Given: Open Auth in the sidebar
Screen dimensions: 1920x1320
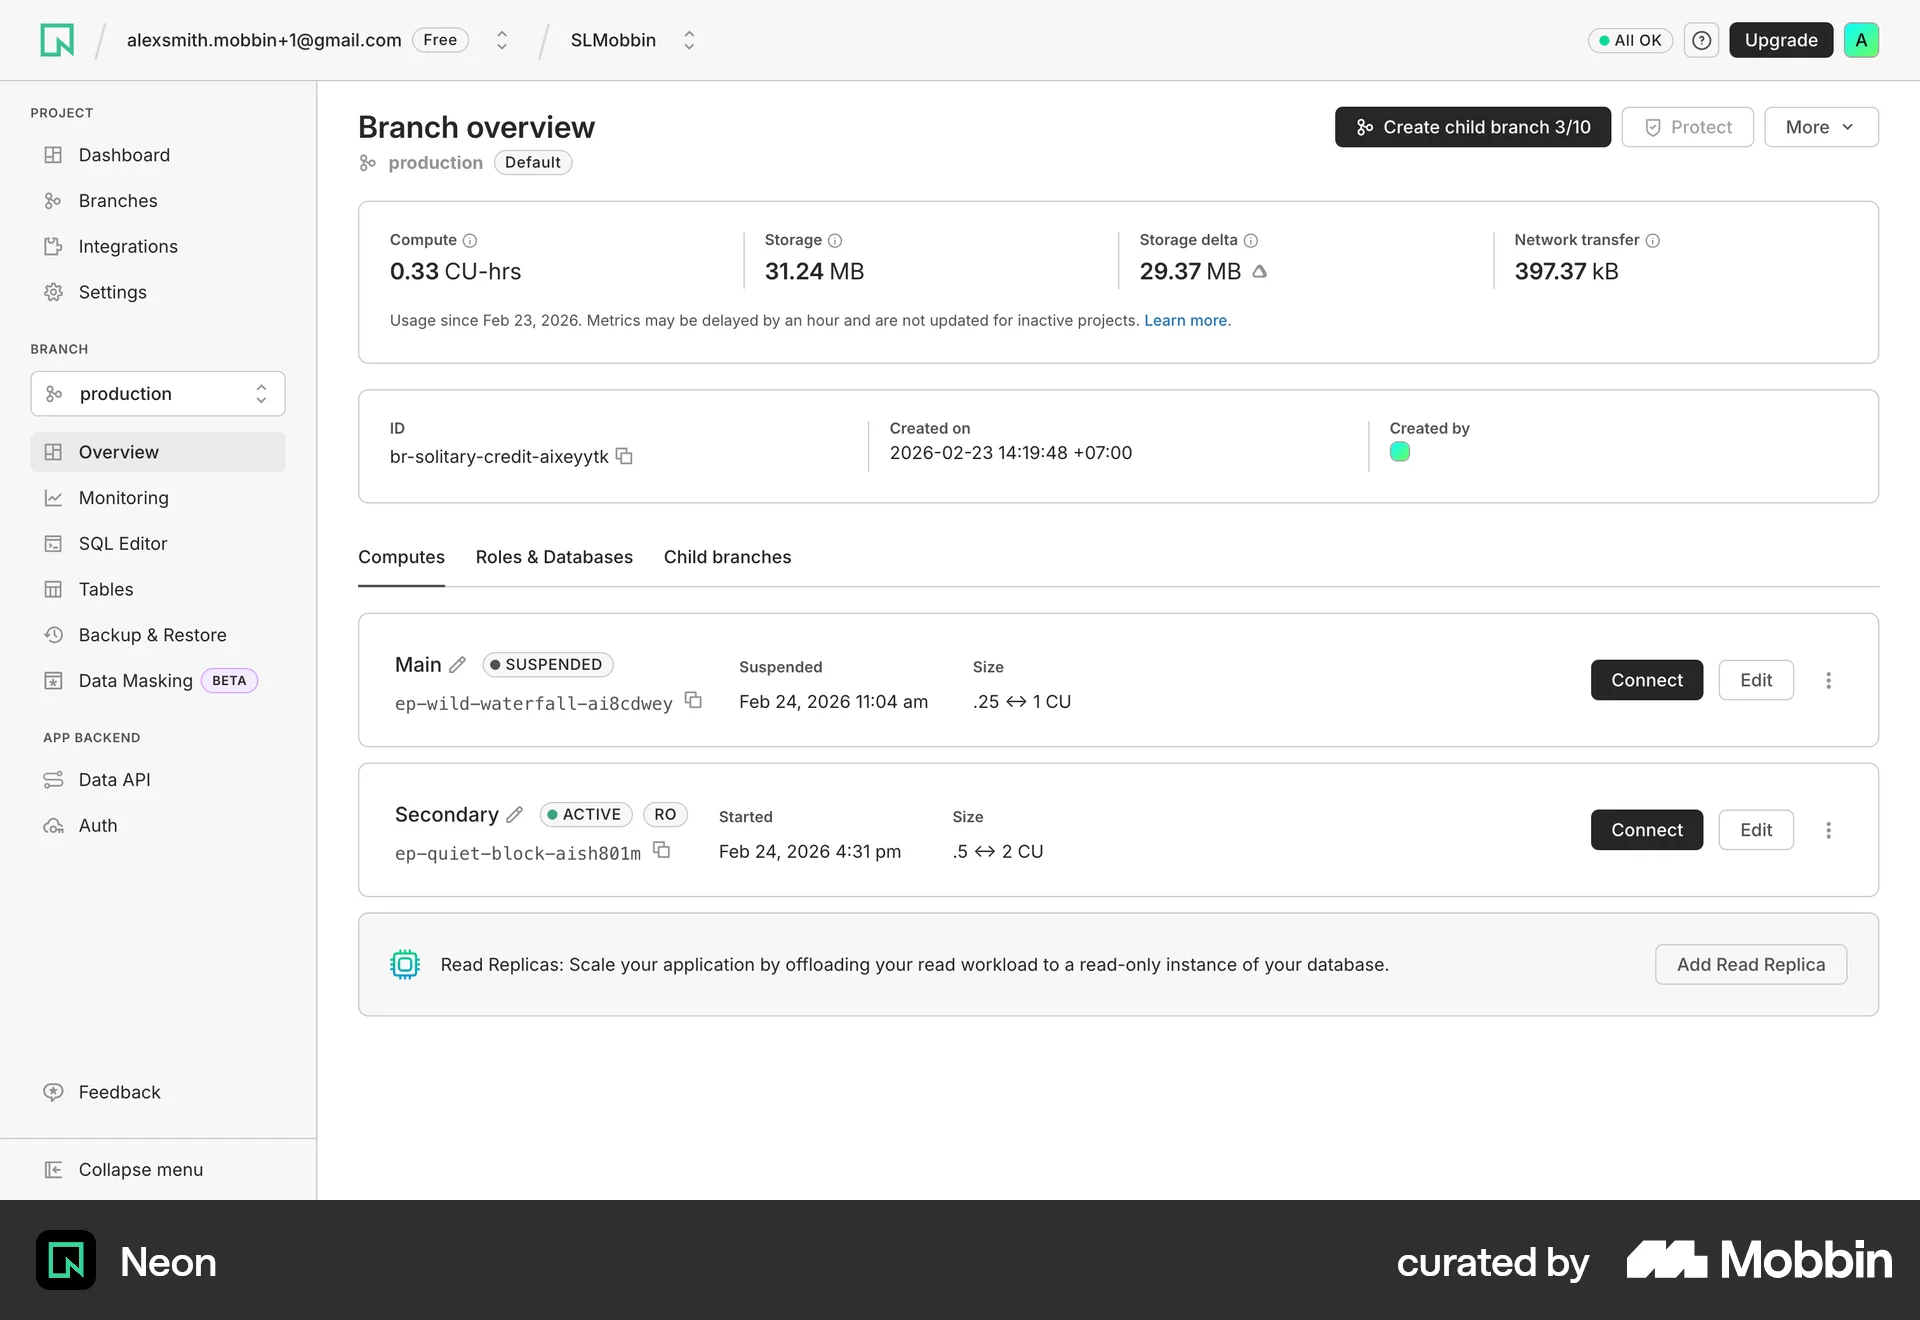Looking at the screenshot, I should [x=158, y=826].
